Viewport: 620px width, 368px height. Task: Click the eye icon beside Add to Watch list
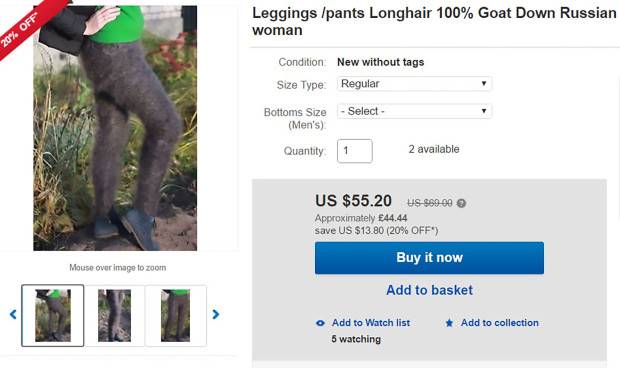coord(320,323)
